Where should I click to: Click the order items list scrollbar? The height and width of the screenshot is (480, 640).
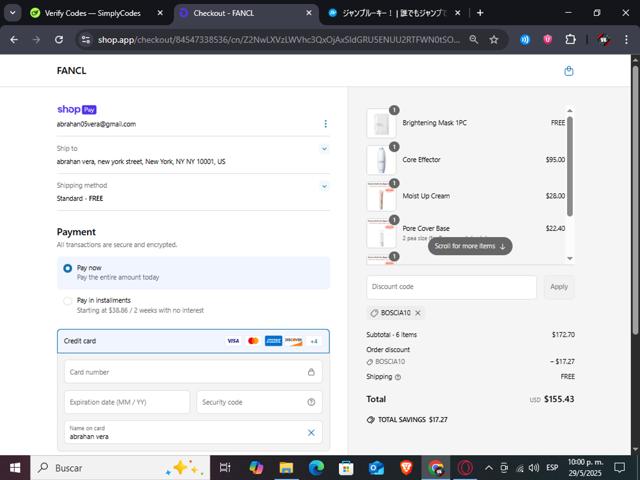(x=570, y=166)
